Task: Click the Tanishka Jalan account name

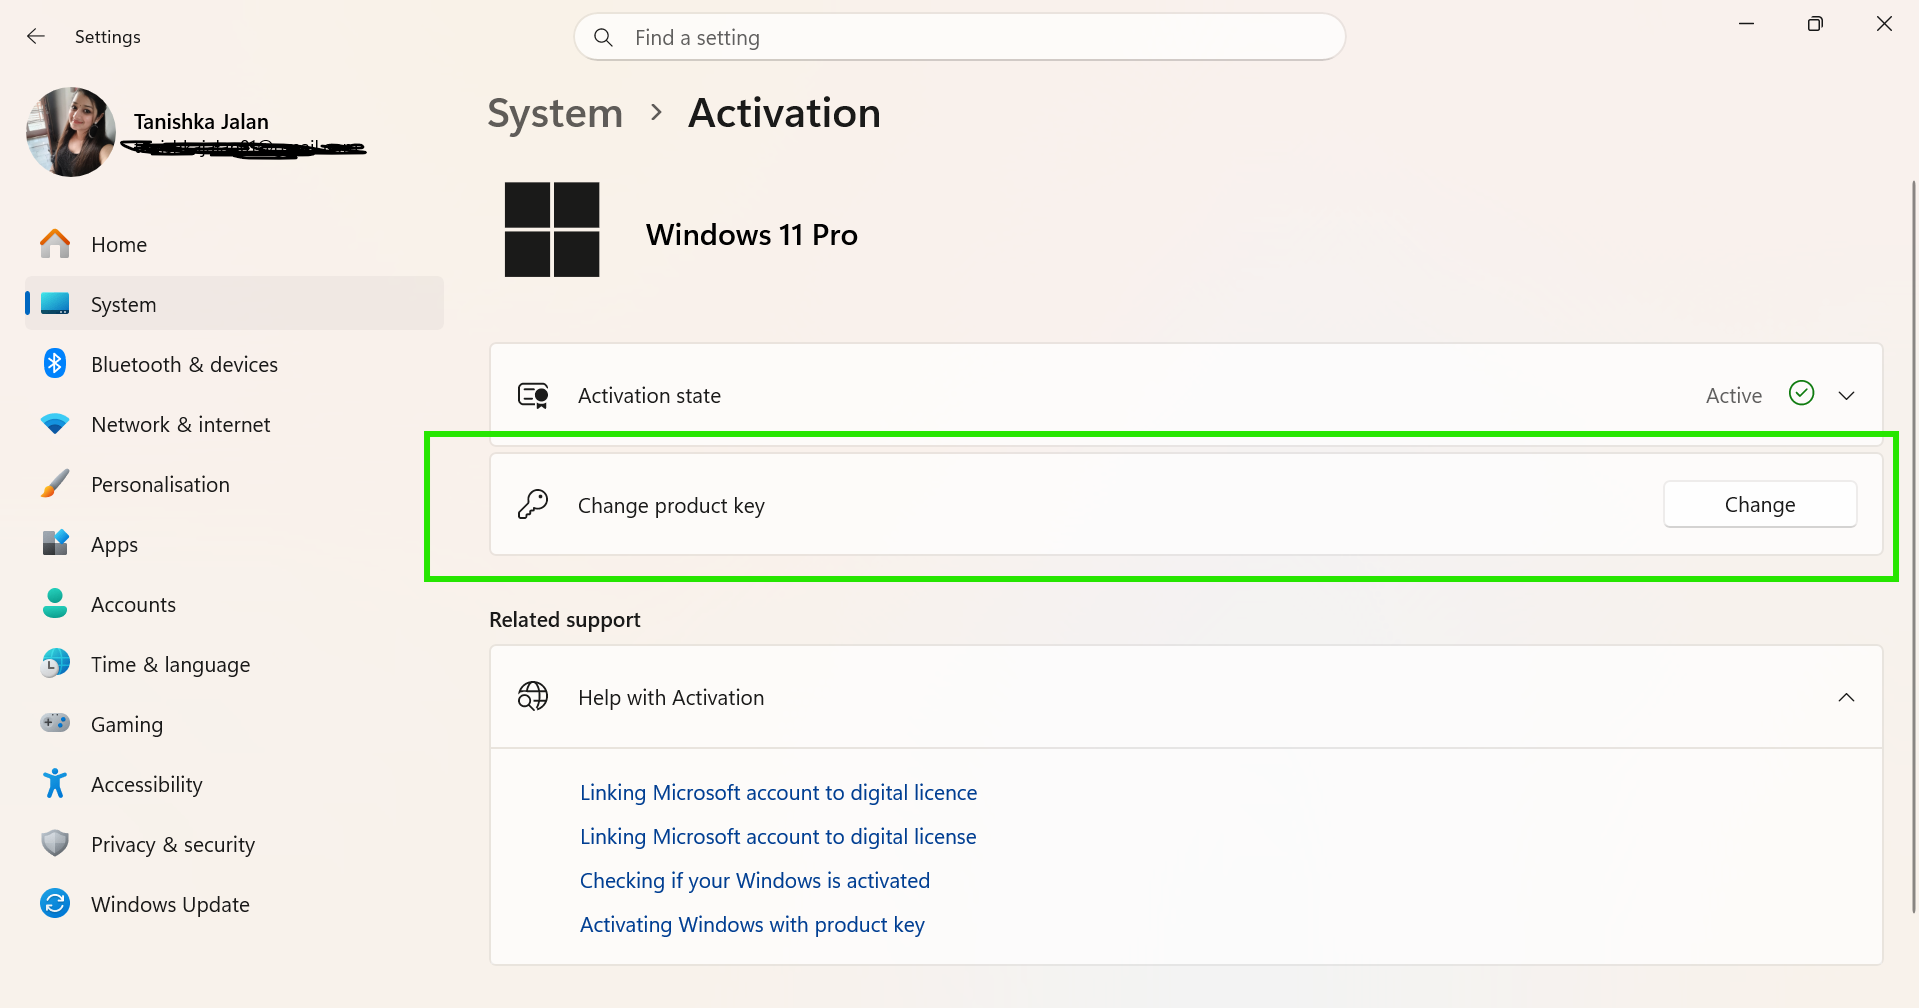Action: [201, 121]
